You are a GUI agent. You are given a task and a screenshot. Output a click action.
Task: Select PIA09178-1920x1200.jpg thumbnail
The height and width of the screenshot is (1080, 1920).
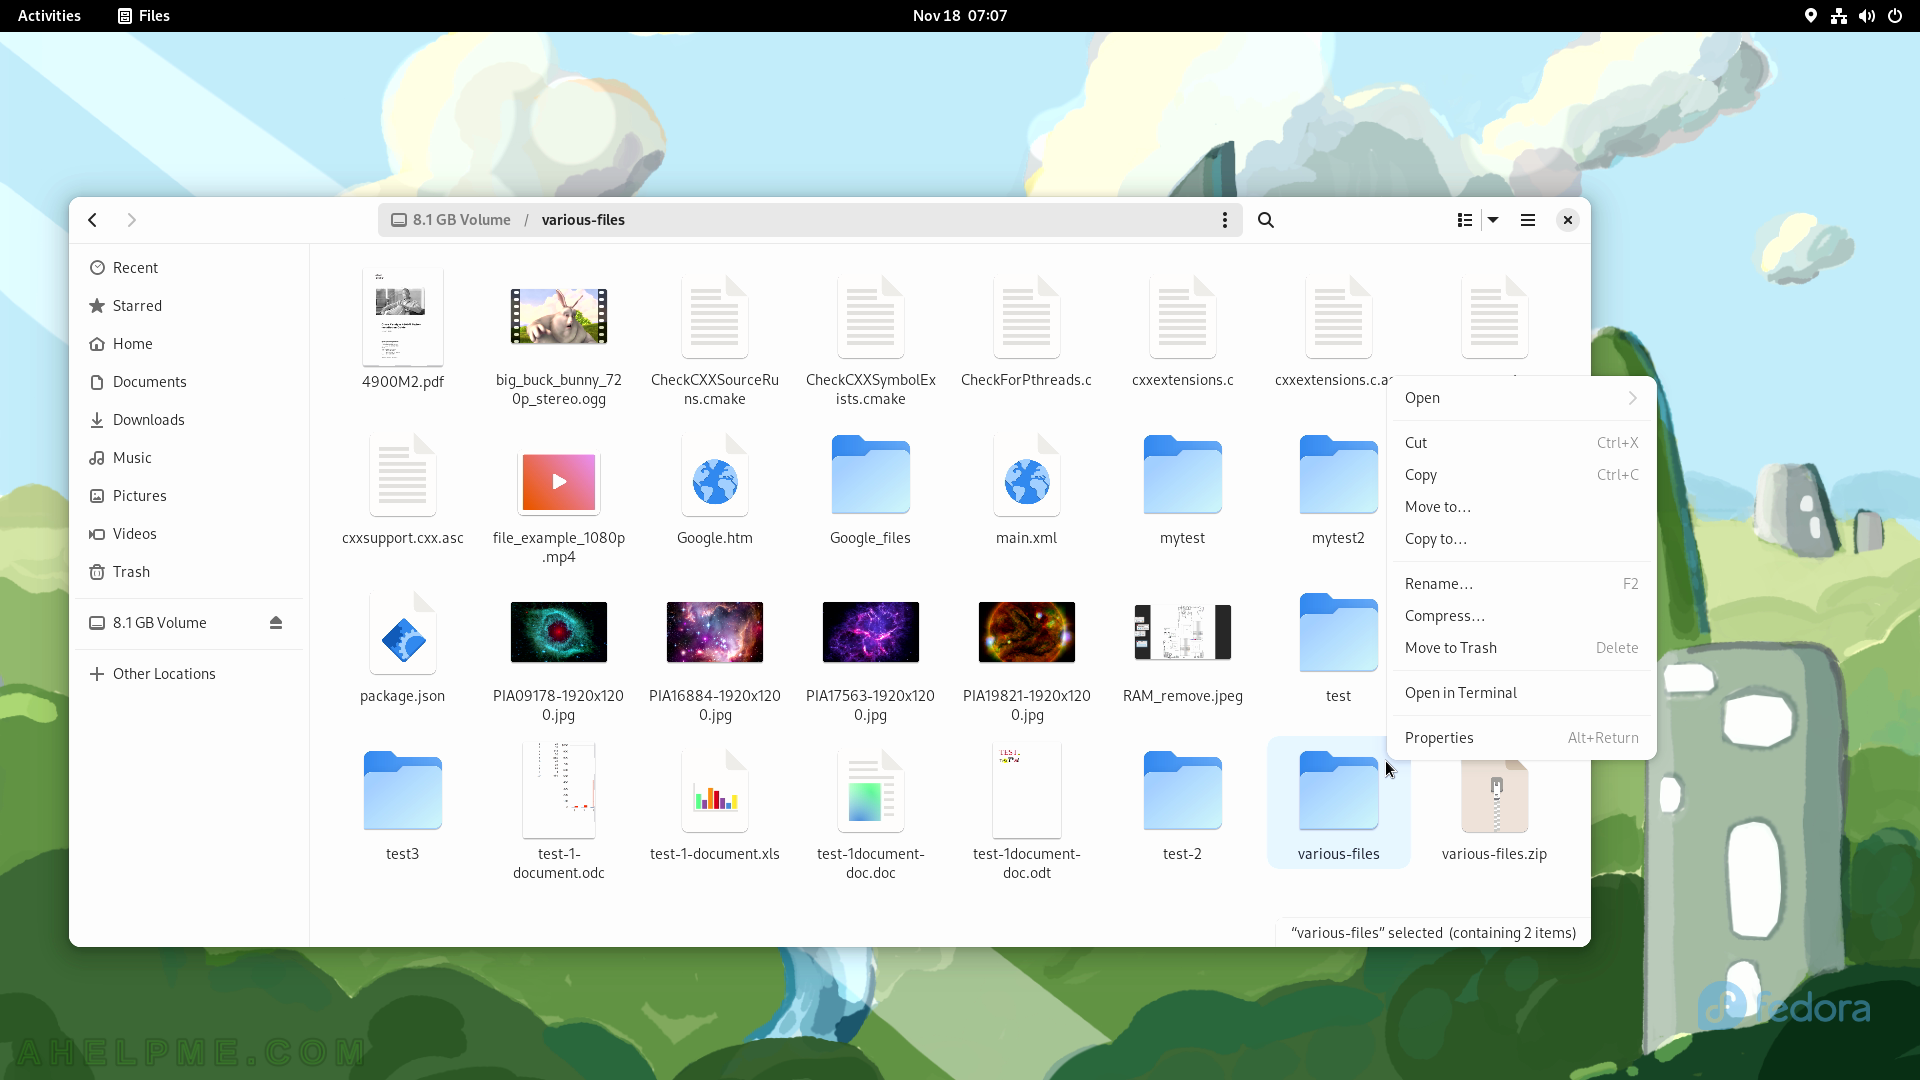(x=559, y=632)
